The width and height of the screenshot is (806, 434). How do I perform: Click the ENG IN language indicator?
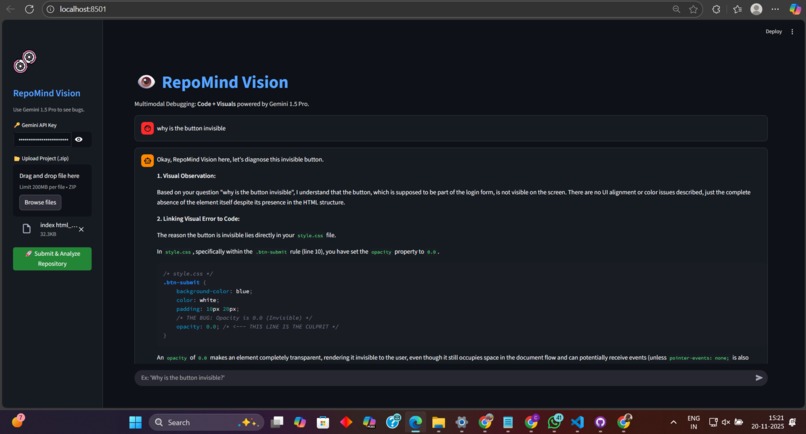(x=693, y=423)
